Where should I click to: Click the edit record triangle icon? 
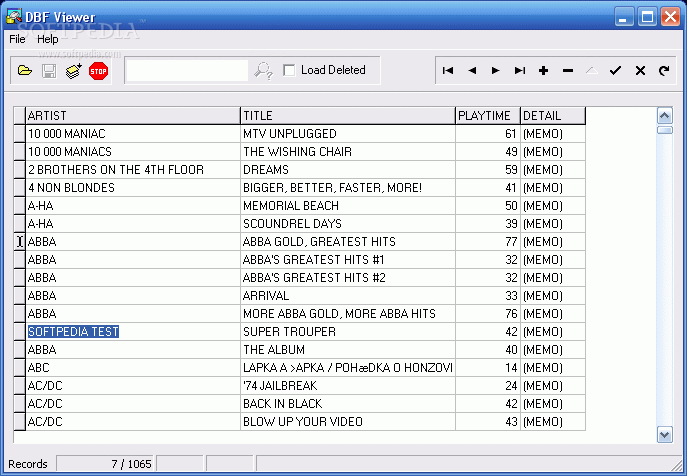click(591, 70)
